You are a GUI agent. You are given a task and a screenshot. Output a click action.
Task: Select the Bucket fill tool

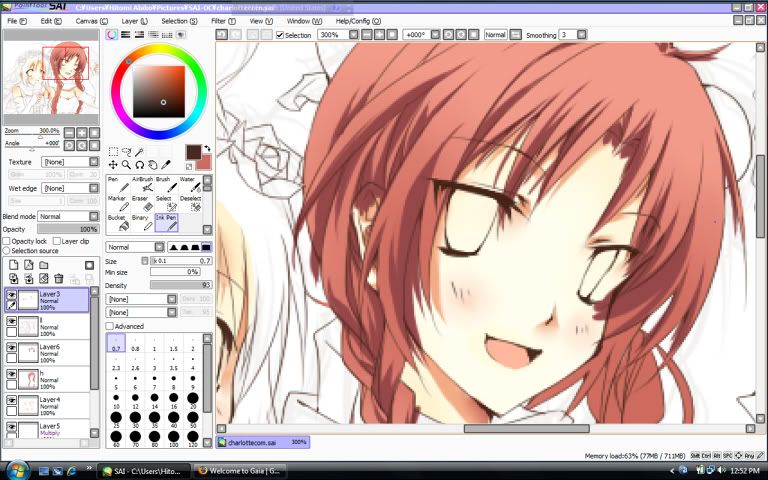118,223
